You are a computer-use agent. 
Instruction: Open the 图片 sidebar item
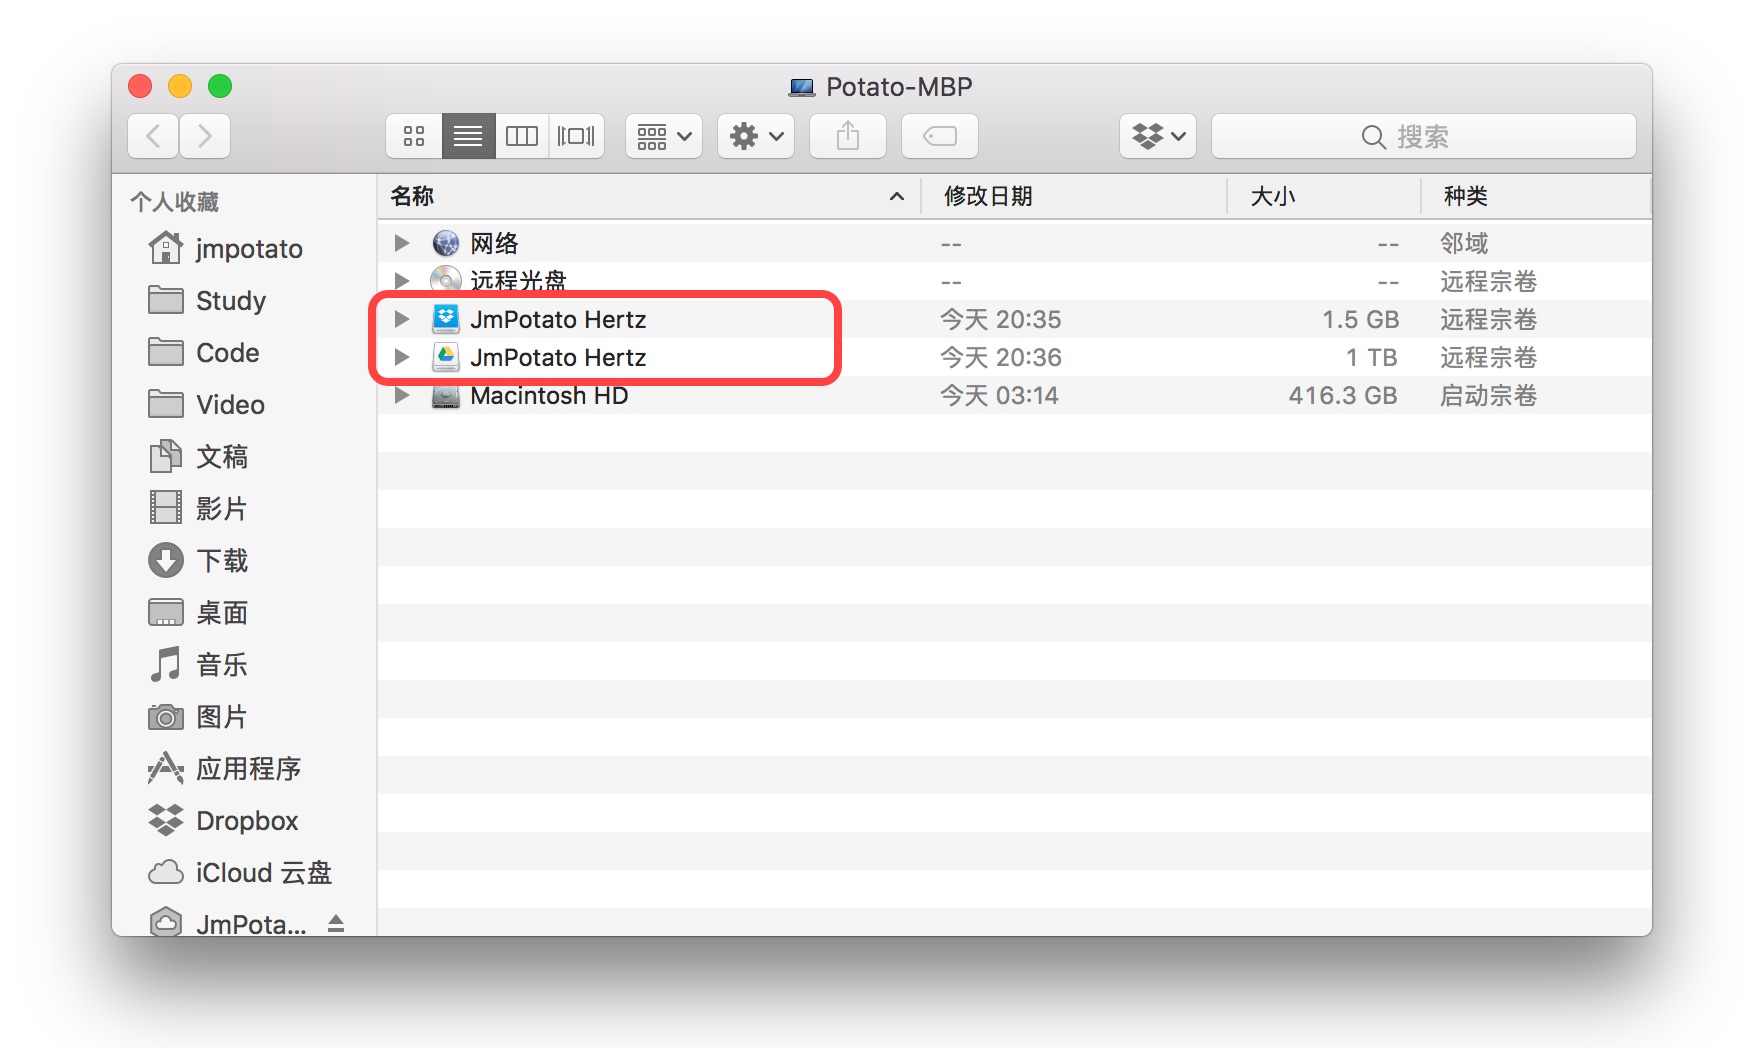tap(220, 716)
